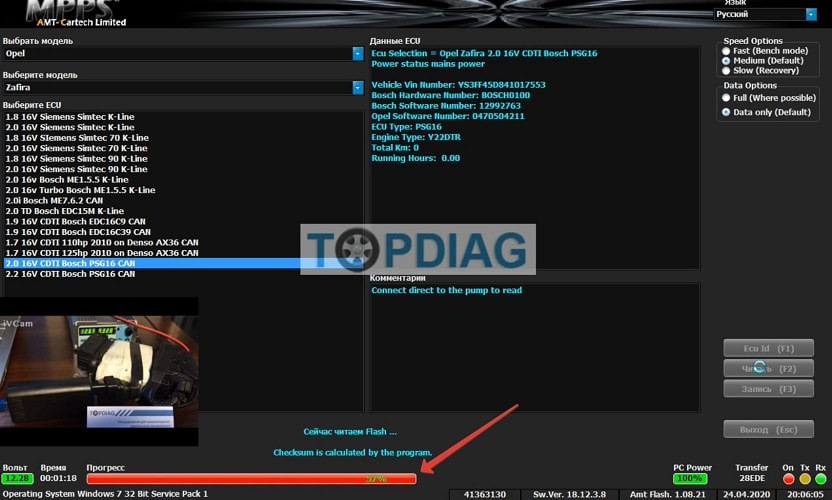Select 2.0 16v Turbo Bosch ME1.5.5 K-Line
The image size is (832, 500).
click(80, 190)
